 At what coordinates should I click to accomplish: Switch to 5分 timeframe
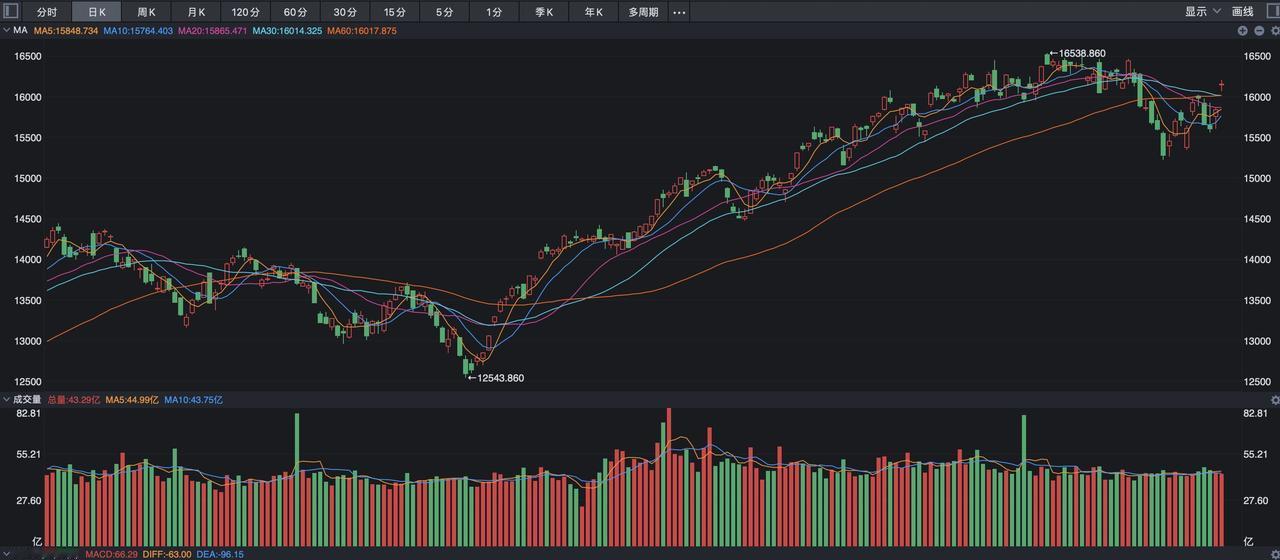(444, 12)
